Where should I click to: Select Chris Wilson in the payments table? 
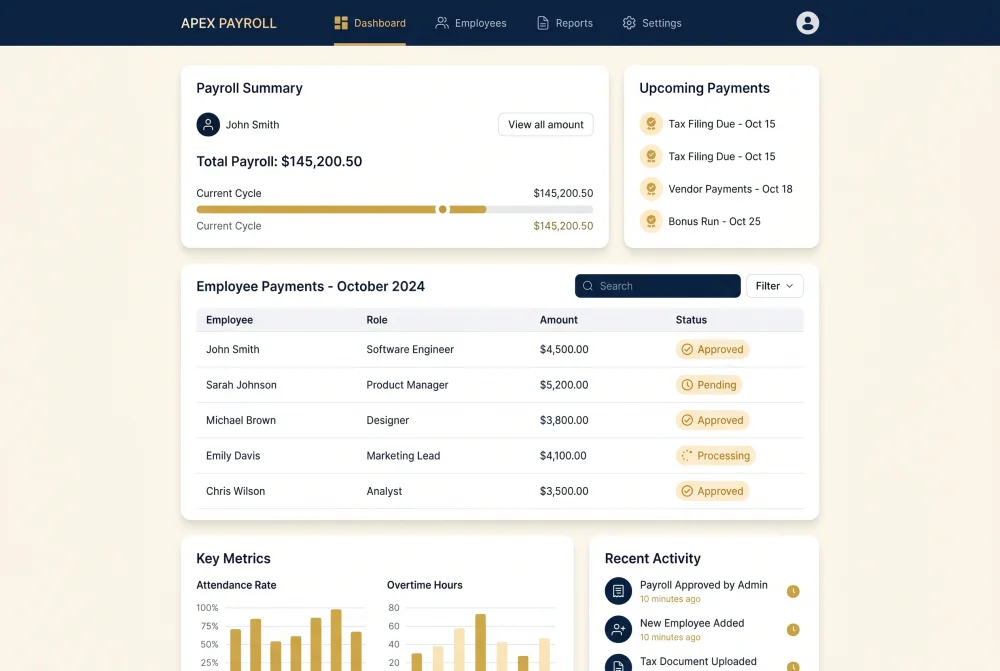pyautogui.click(x=235, y=491)
